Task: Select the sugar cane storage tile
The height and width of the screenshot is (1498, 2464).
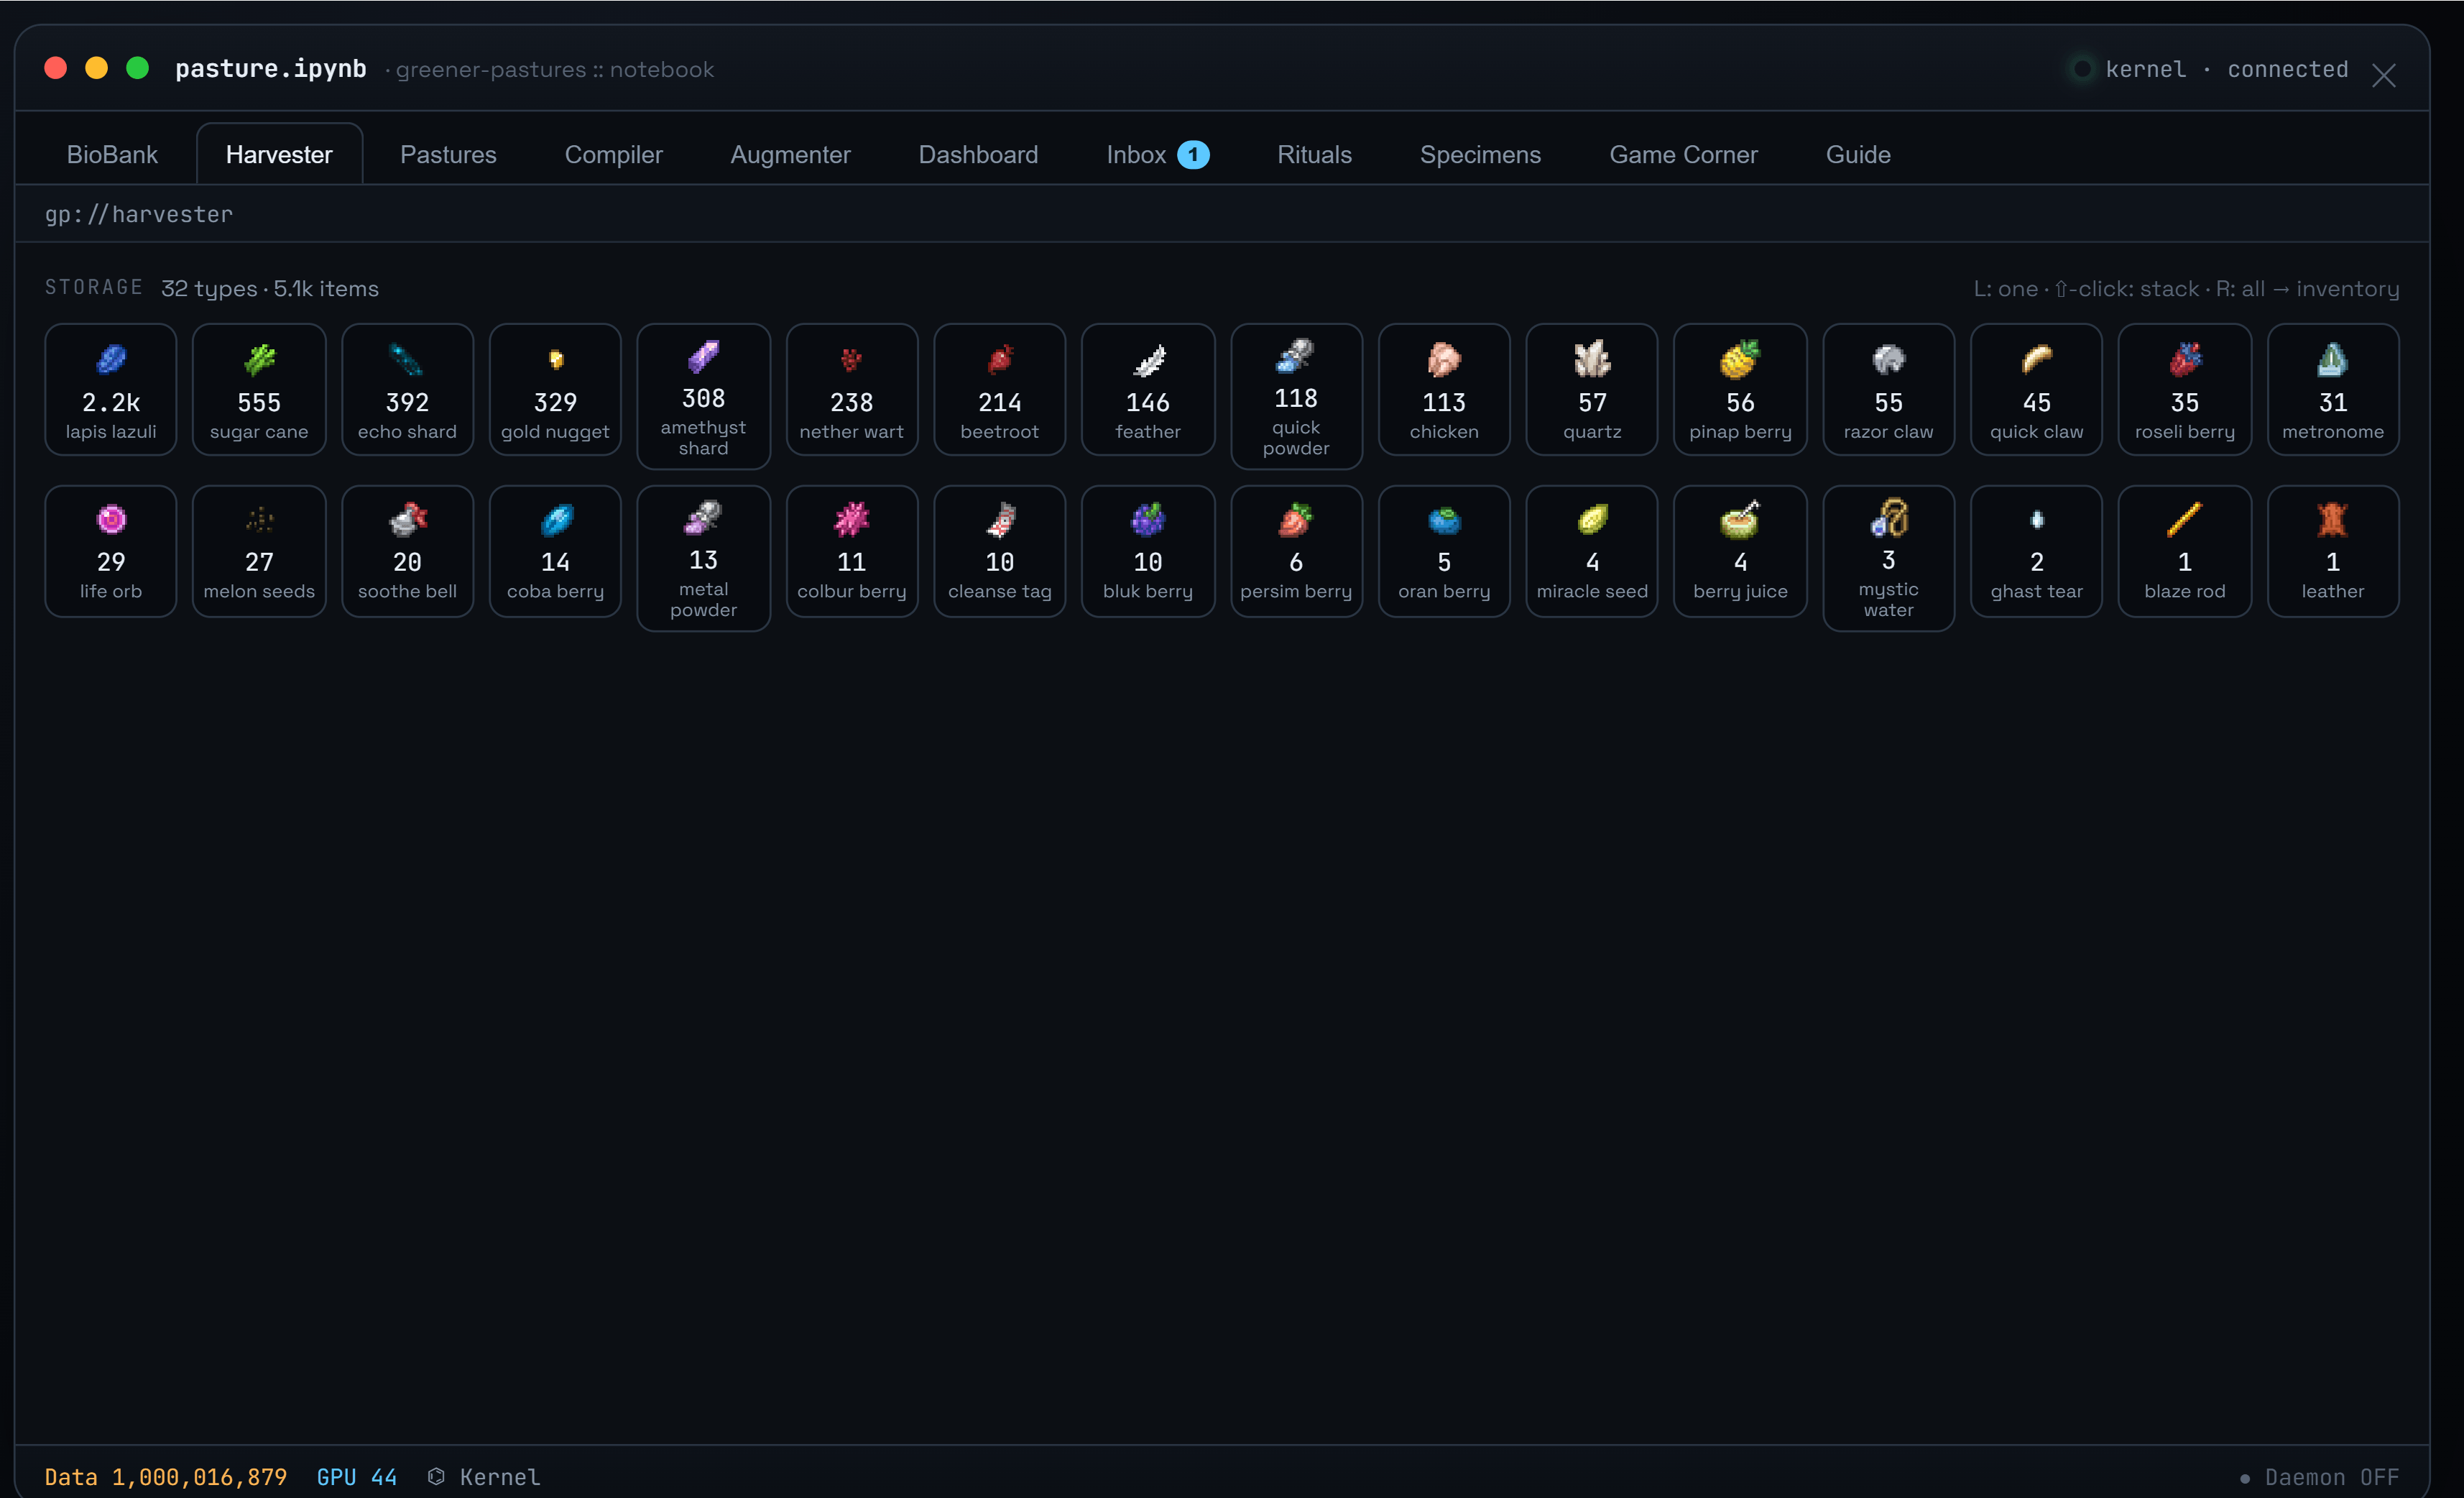Action: 259,389
